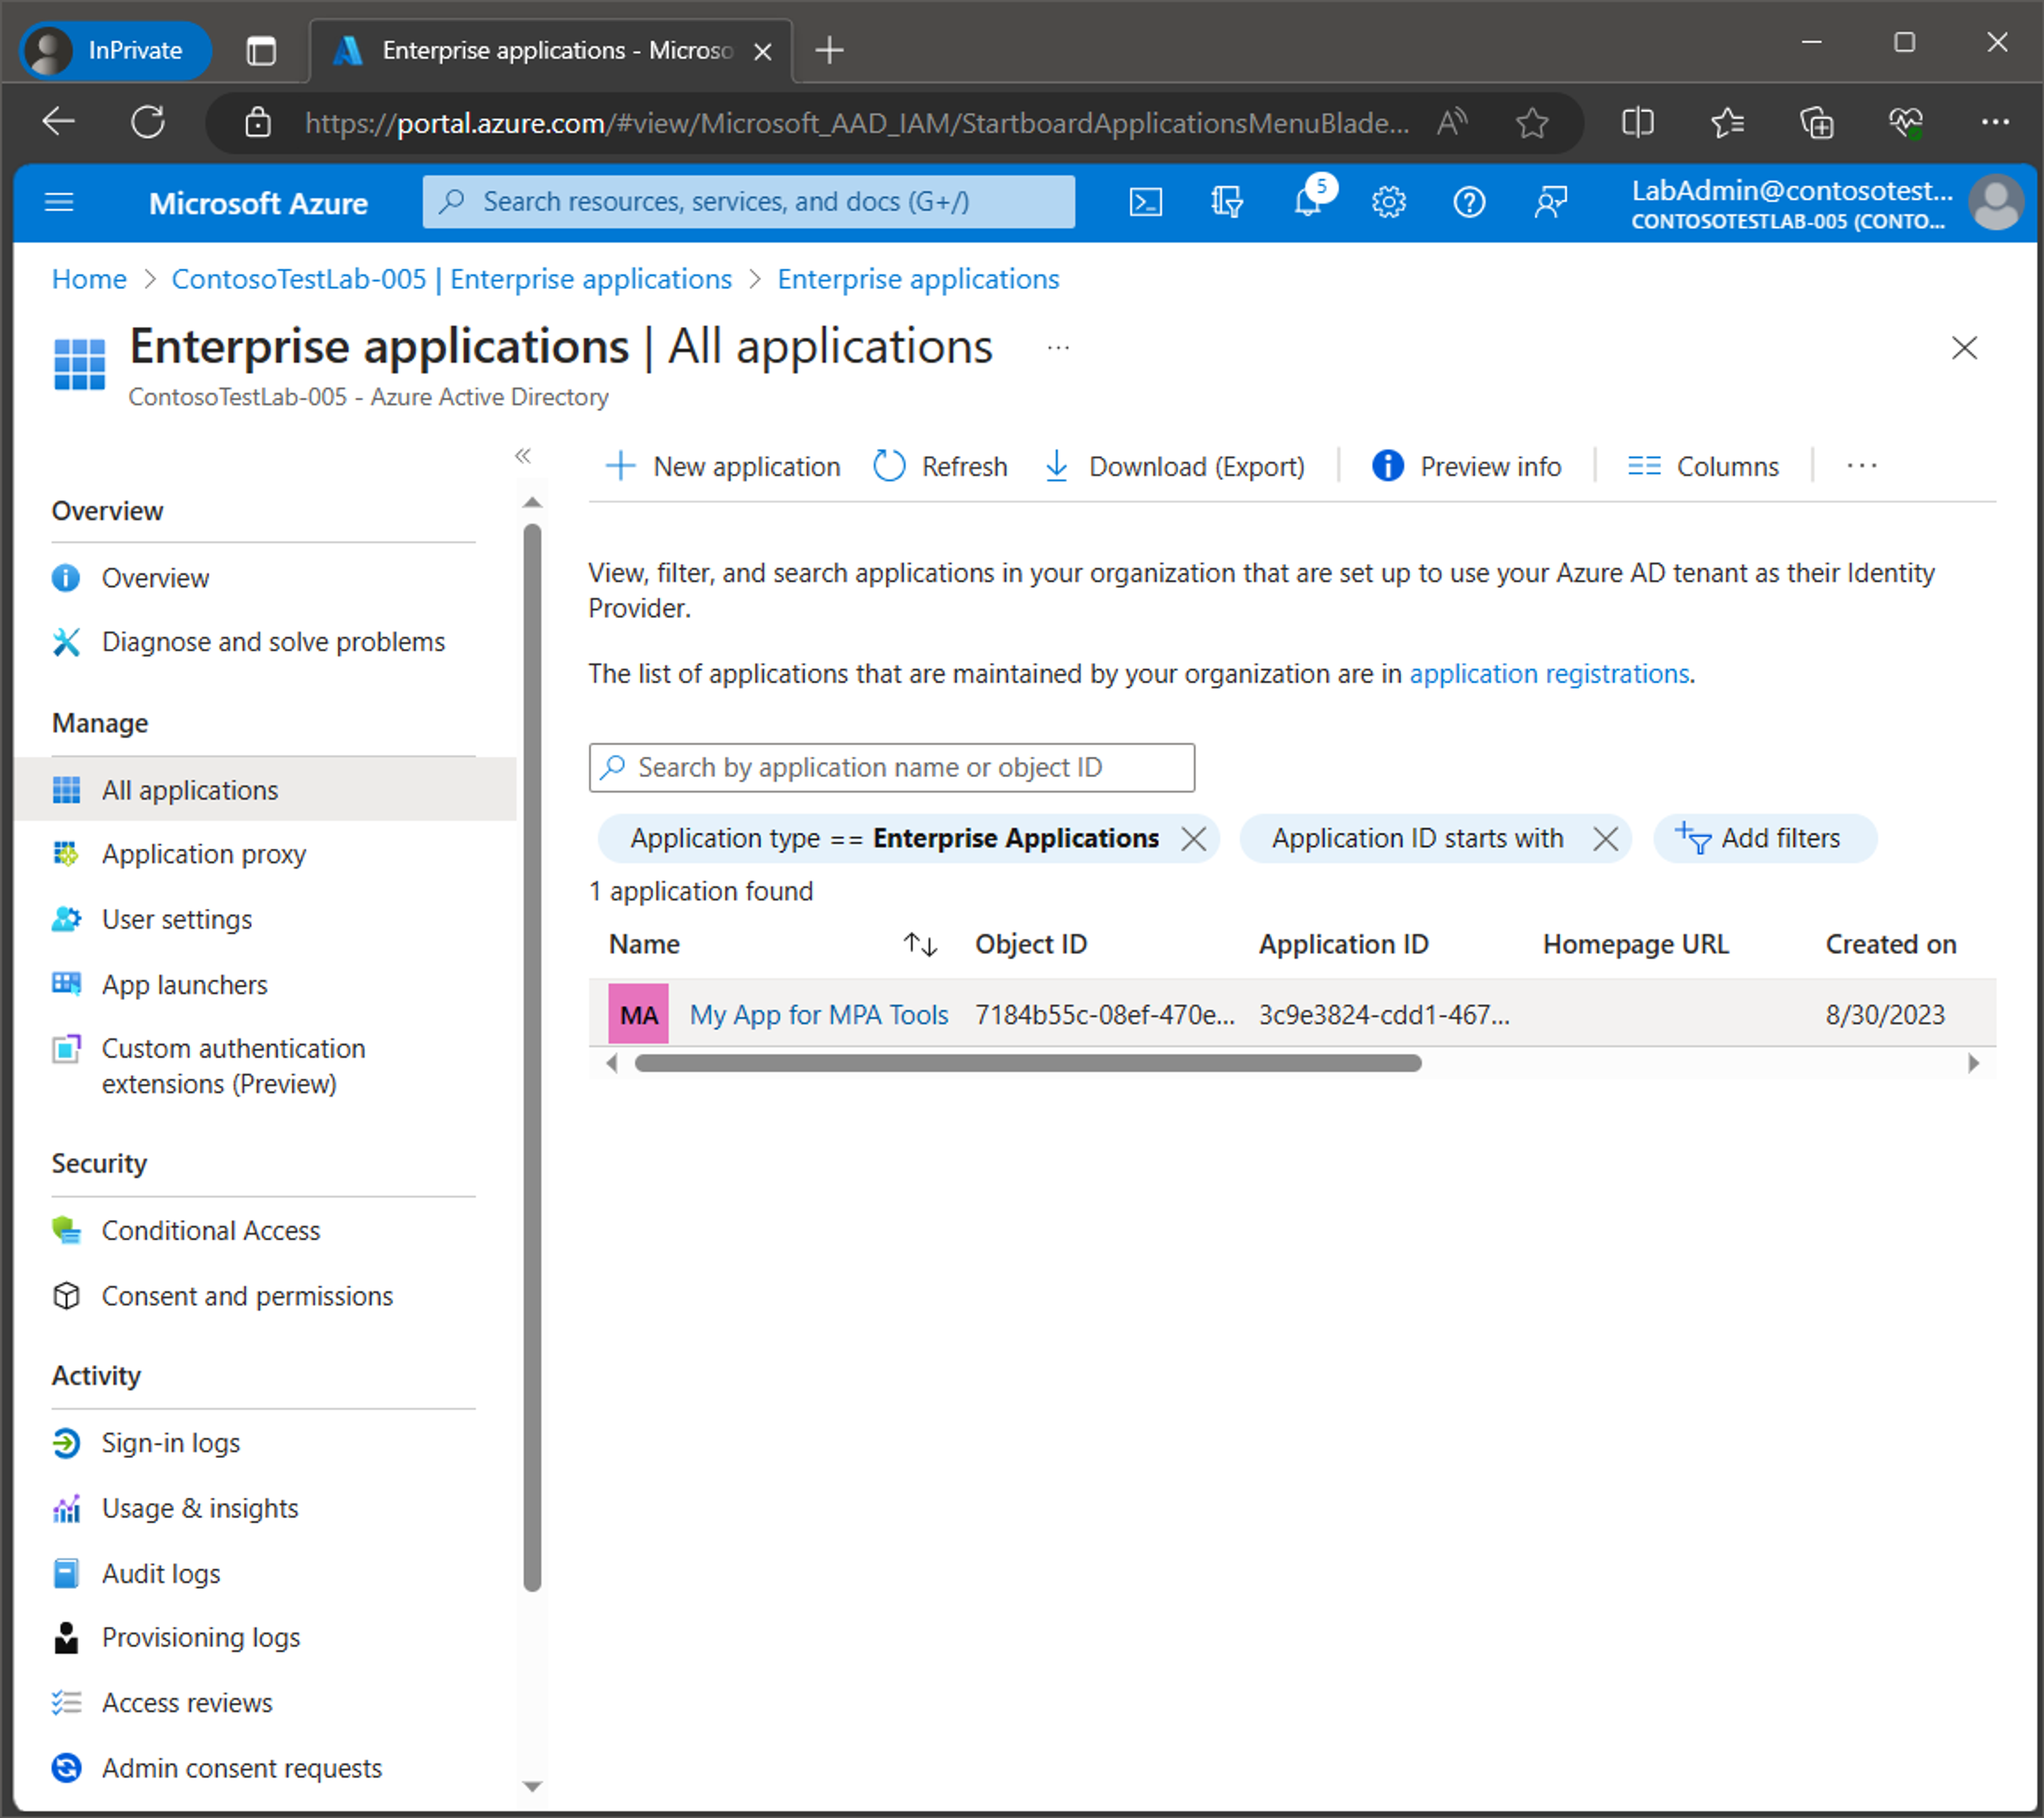Open toolbar overflow ellipsis after Columns
The height and width of the screenshot is (1818, 2044).
[x=1861, y=466]
